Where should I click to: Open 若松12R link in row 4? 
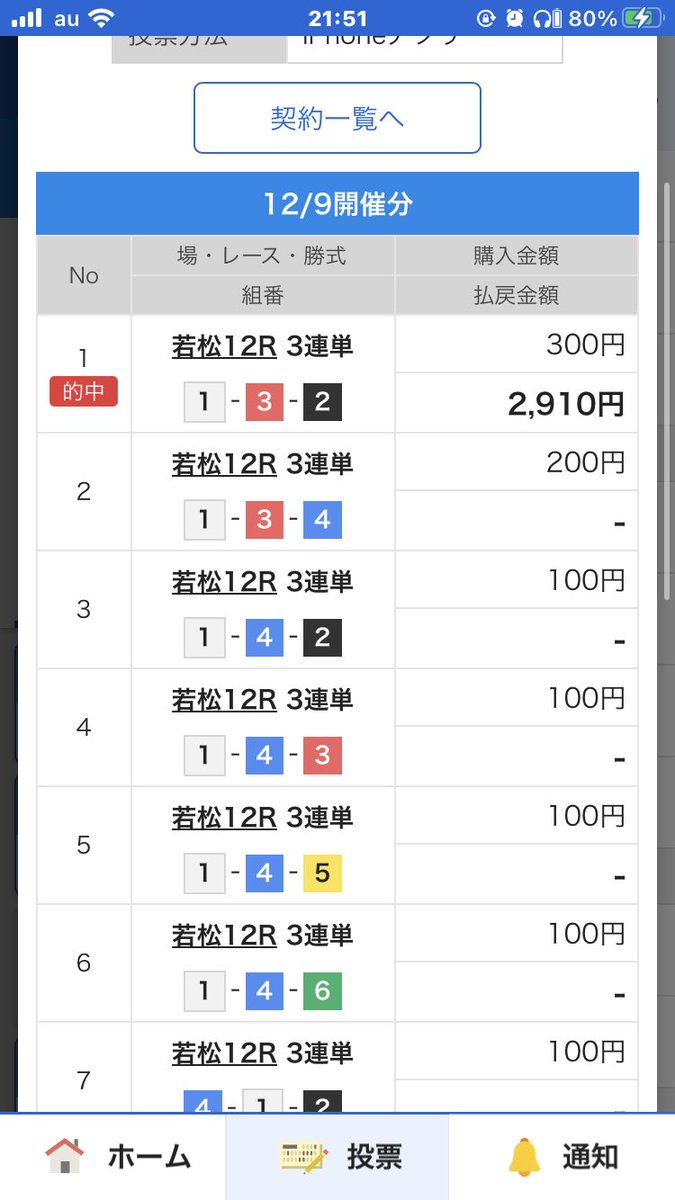pyautogui.click(x=224, y=700)
